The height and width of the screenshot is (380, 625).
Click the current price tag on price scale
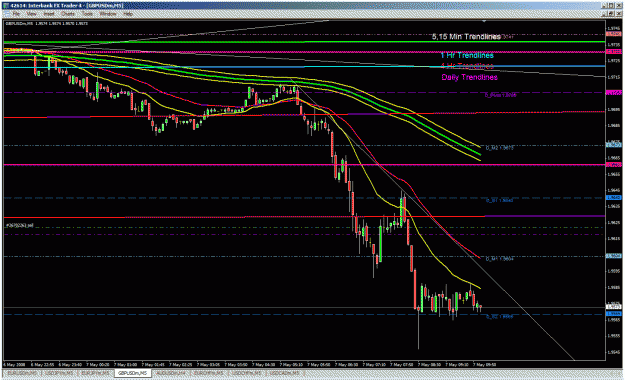click(x=613, y=307)
